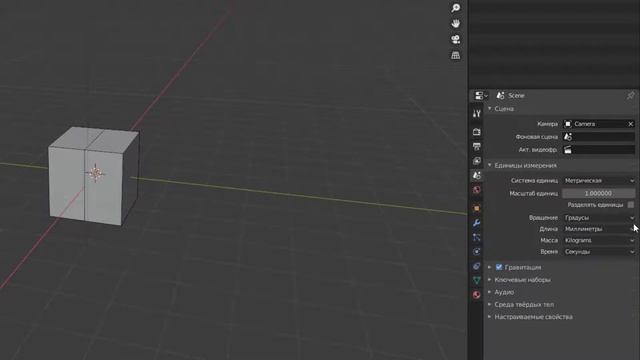Toggle the camera view icon
This screenshot has width=640, height=360.
click(x=456, y=39)
